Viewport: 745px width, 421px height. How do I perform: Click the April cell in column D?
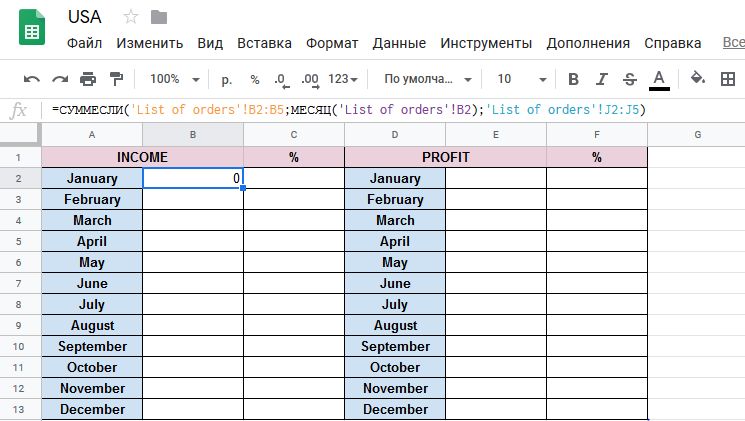(395, 241)
